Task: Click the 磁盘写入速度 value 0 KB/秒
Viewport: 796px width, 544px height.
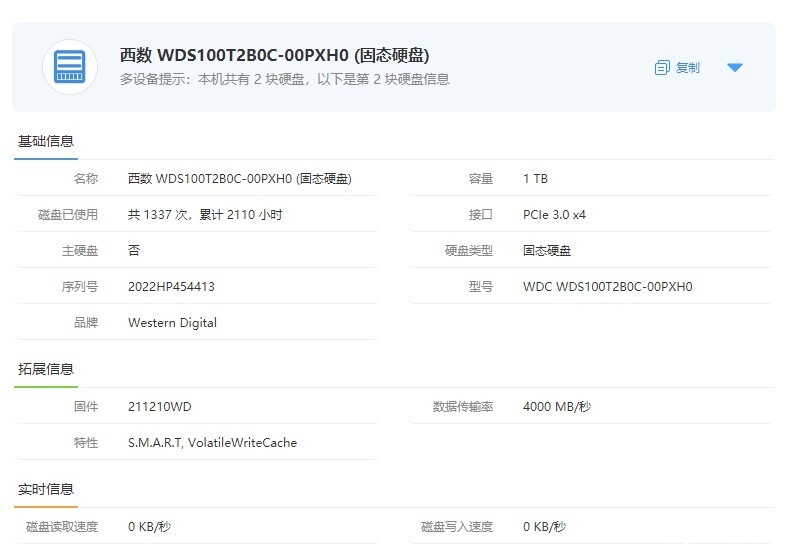Action: click(x=545, y=527)
